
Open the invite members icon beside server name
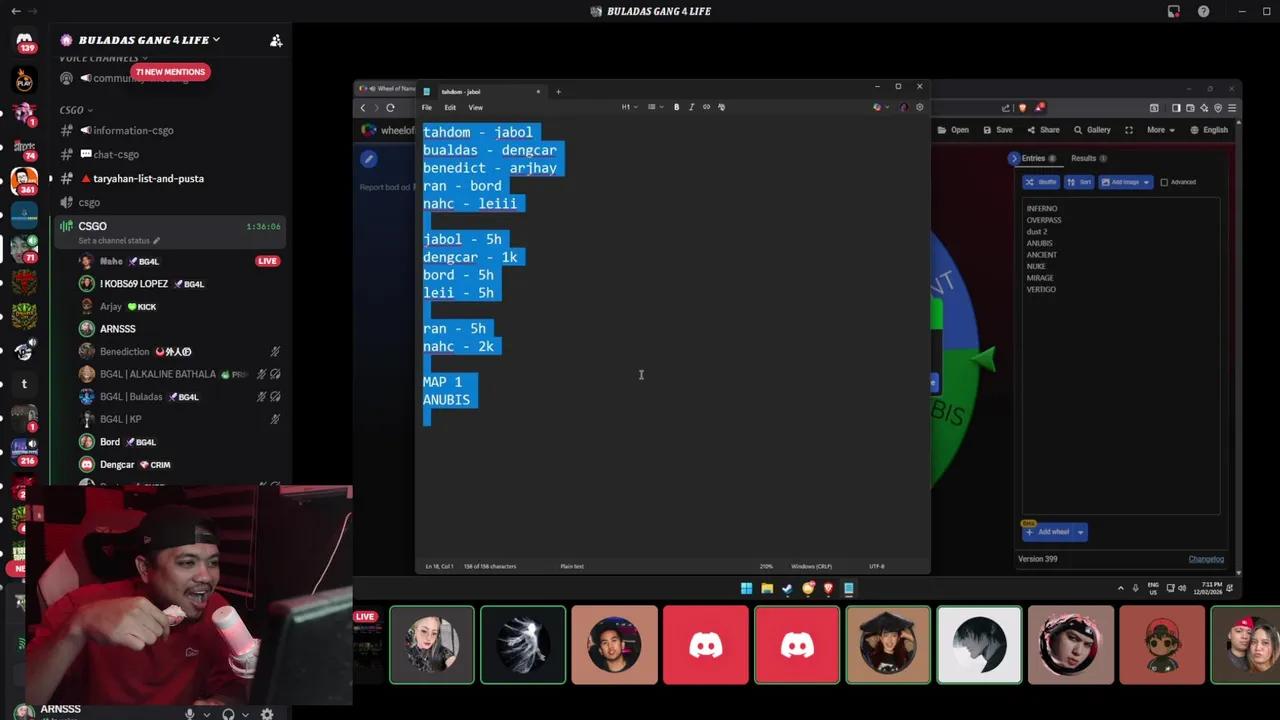click(x=276, y=40)
